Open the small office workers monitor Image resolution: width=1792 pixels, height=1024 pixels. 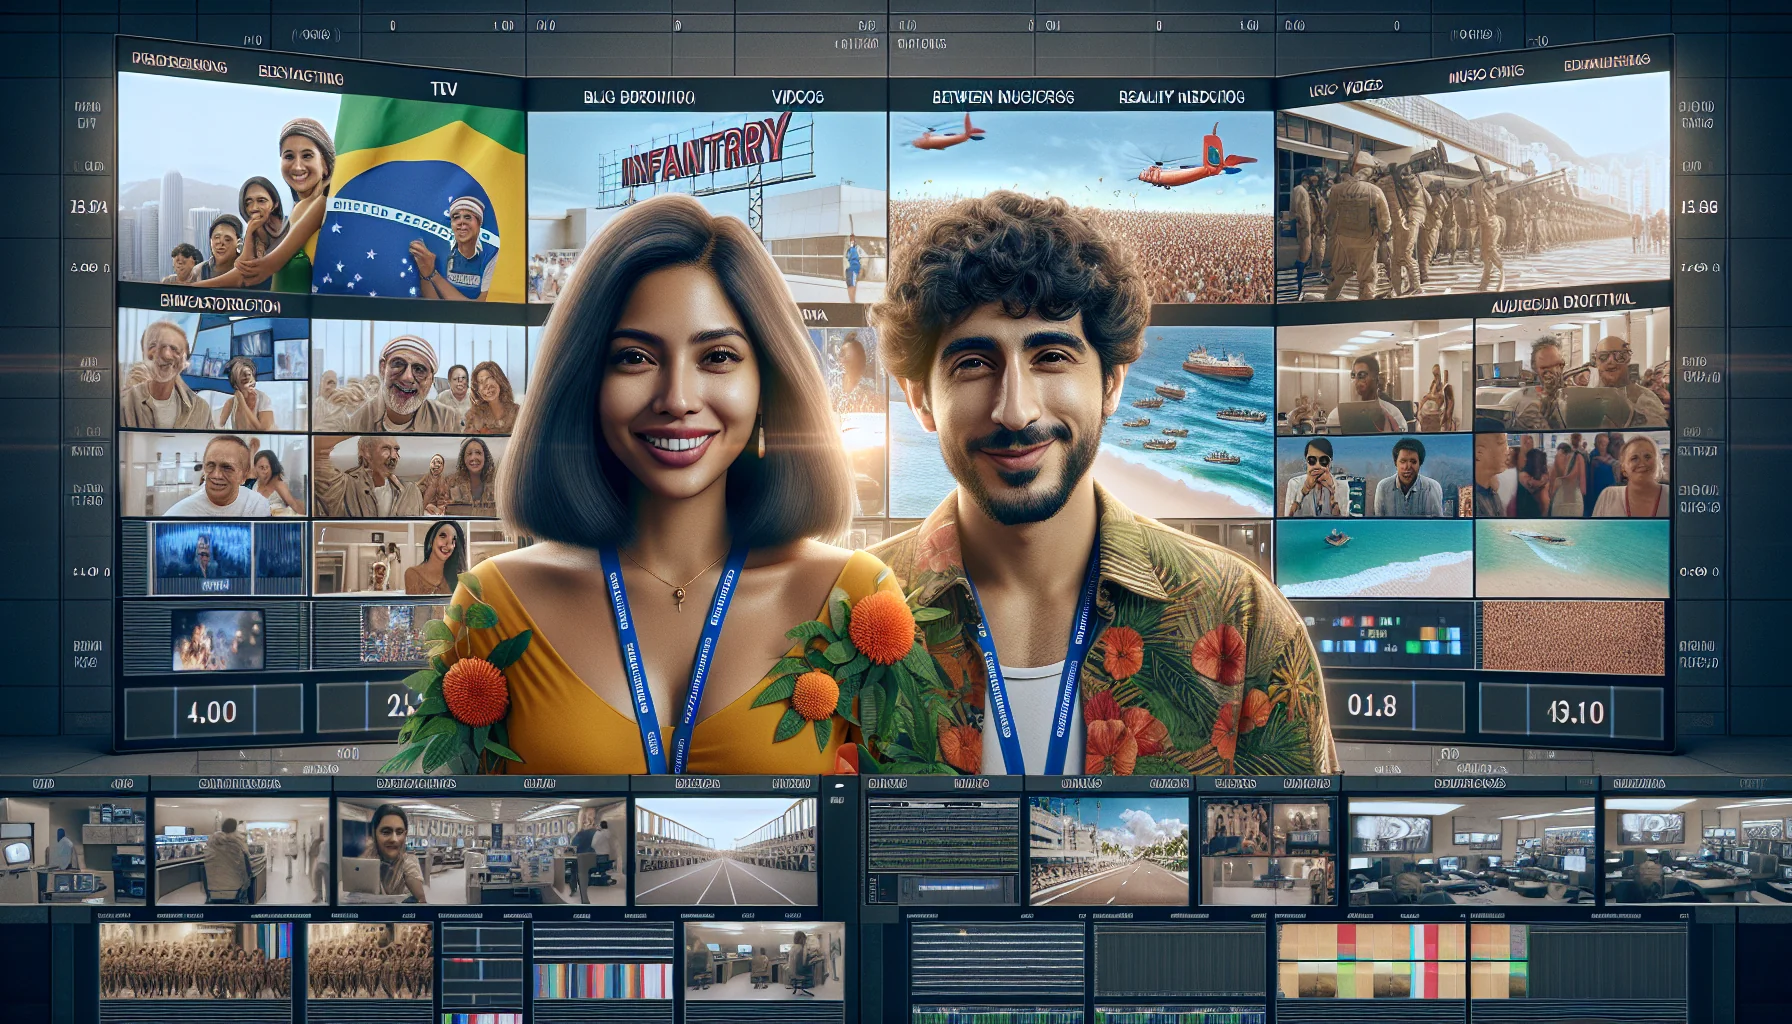click(x=765, y=961)
